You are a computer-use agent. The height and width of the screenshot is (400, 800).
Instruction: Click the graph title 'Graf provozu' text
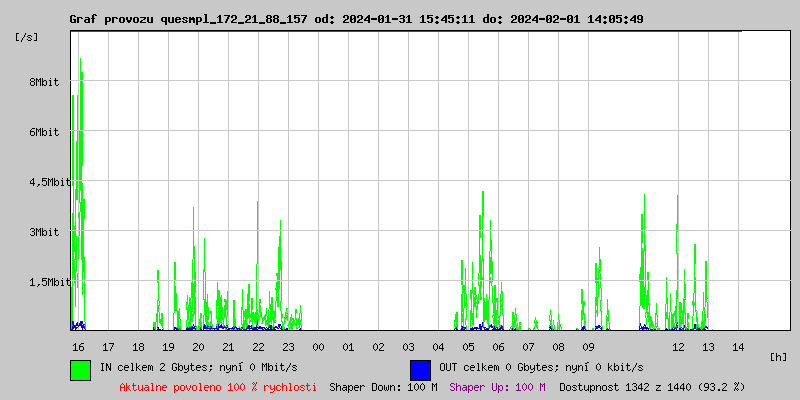(110, 19)
